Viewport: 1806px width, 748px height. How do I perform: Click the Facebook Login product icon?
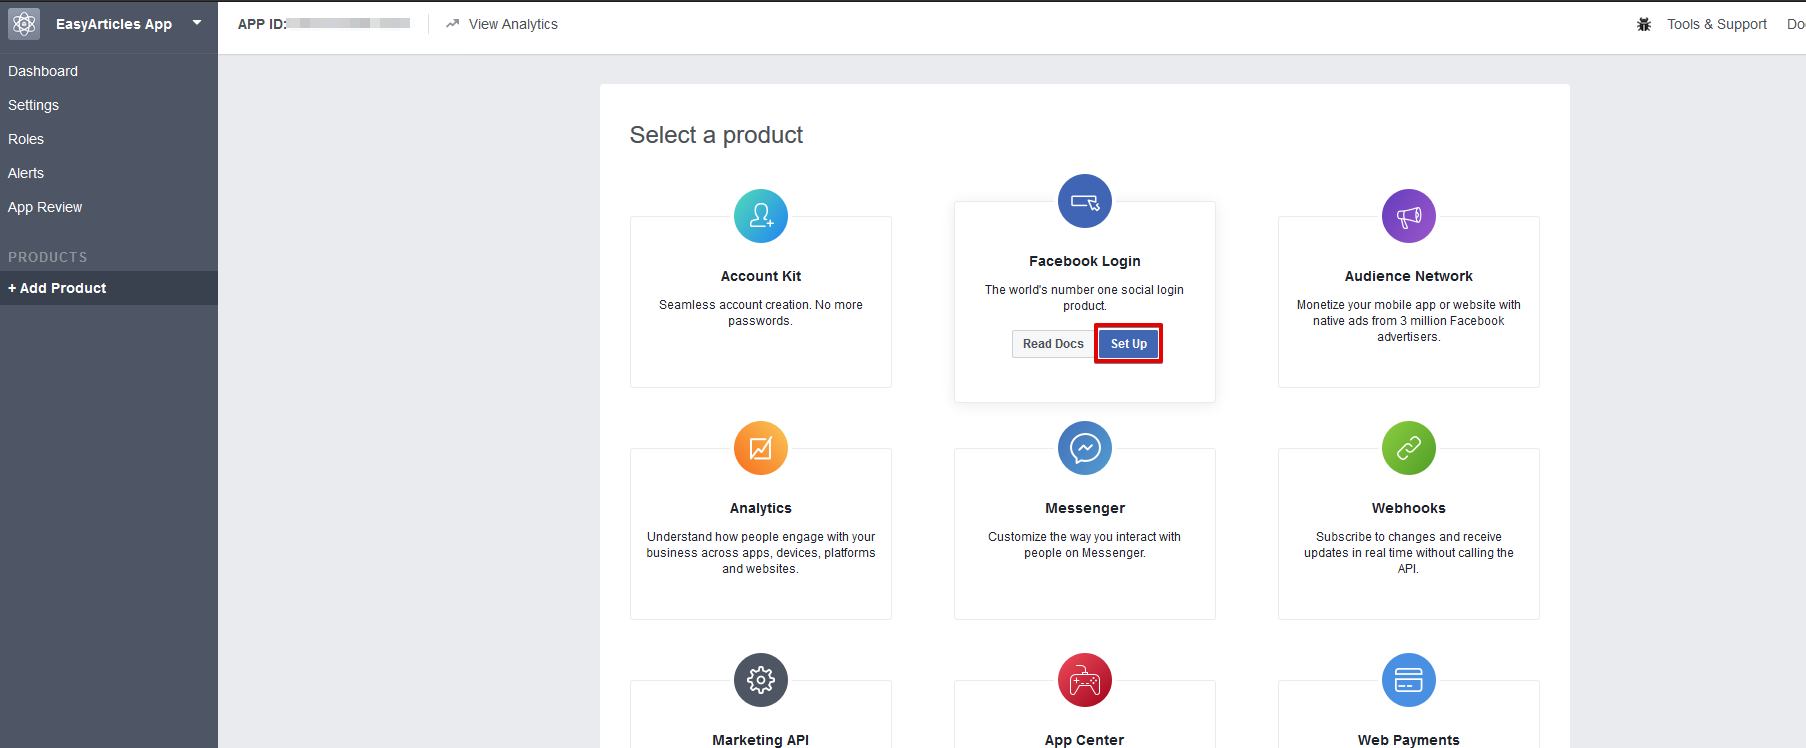coord(1085,201)
